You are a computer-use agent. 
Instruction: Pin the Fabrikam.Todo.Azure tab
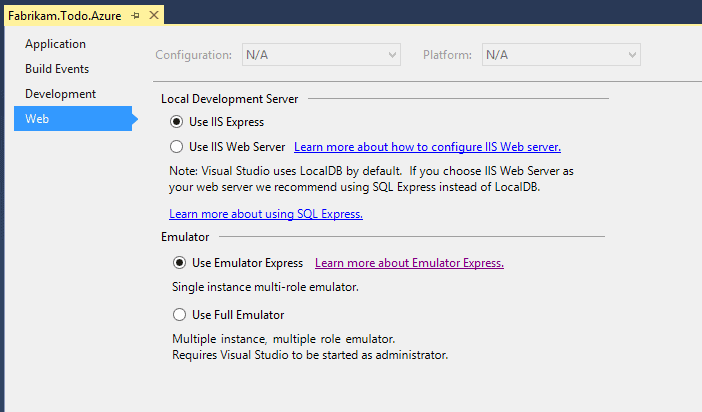135,16
